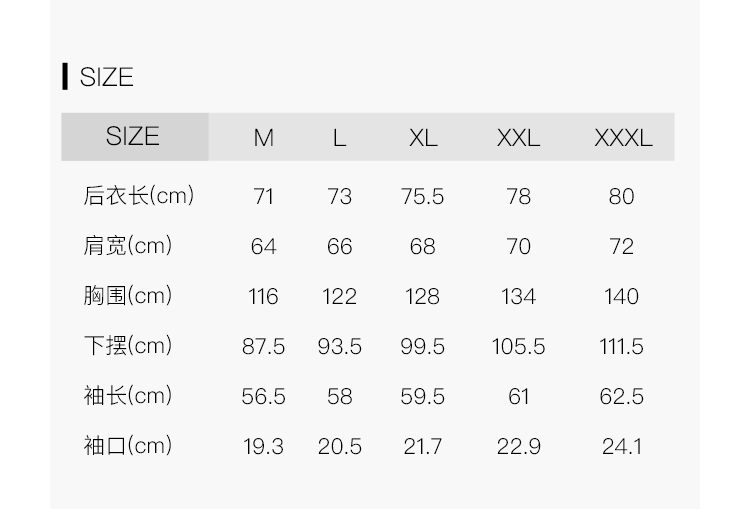750x509 pixels.
Task: Click the SIZE section heading above the table
Action: coord(106,77)
